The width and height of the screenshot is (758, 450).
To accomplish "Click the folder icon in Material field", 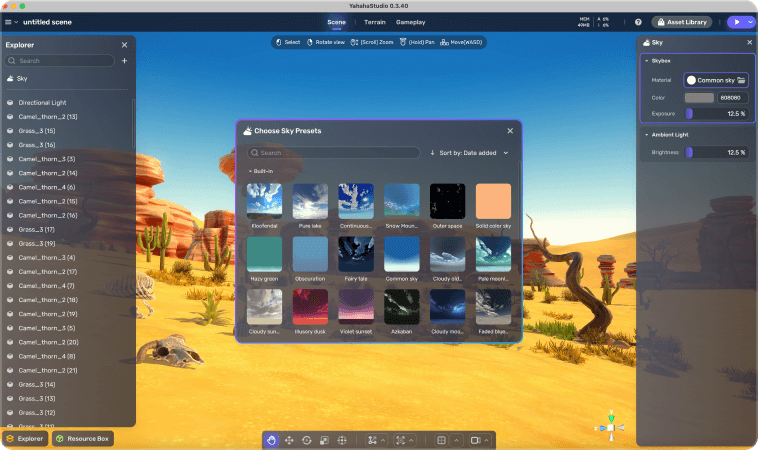I will pos(741,80).
